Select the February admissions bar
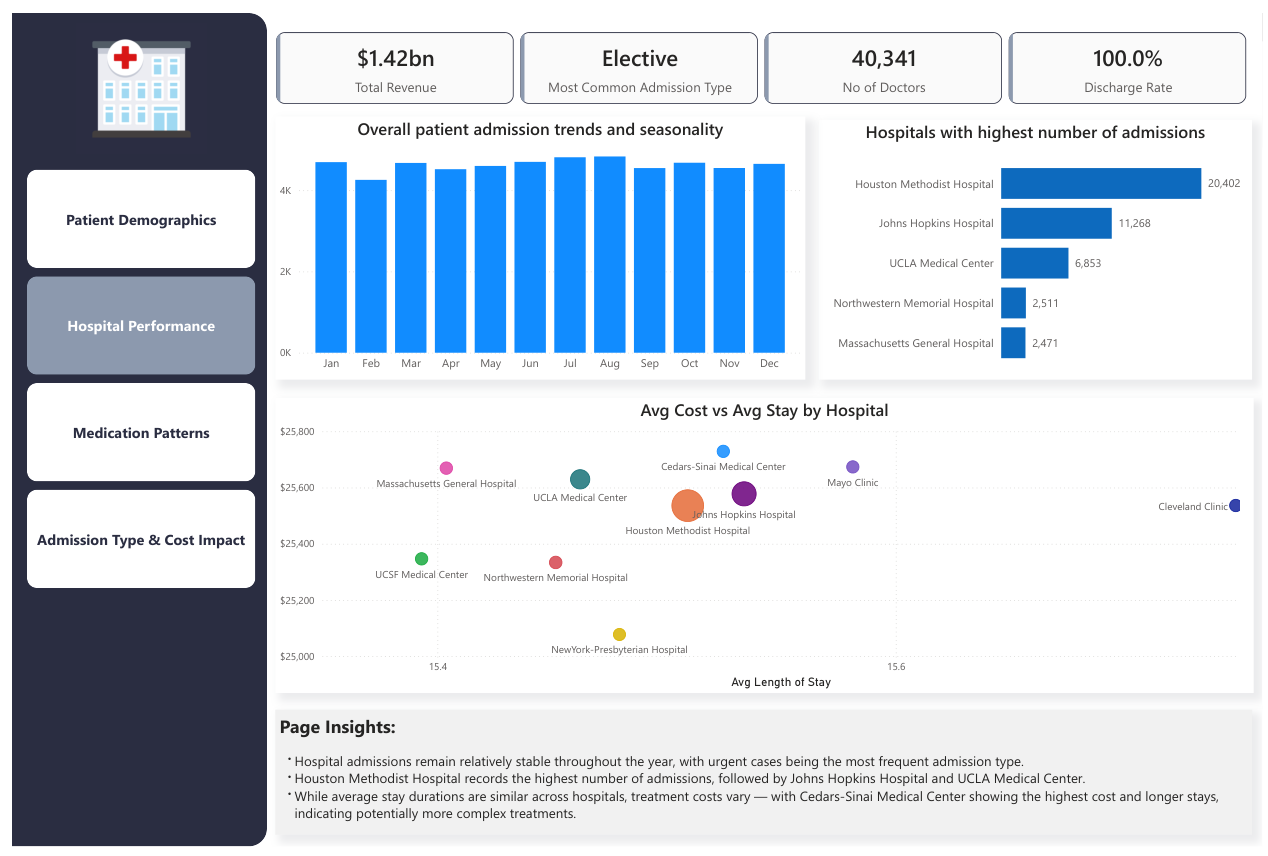1268x856 pixels. click(371, 266)
